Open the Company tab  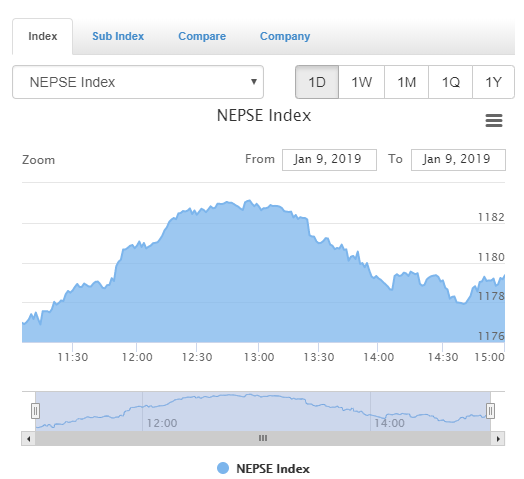click(x=285, y=36)
